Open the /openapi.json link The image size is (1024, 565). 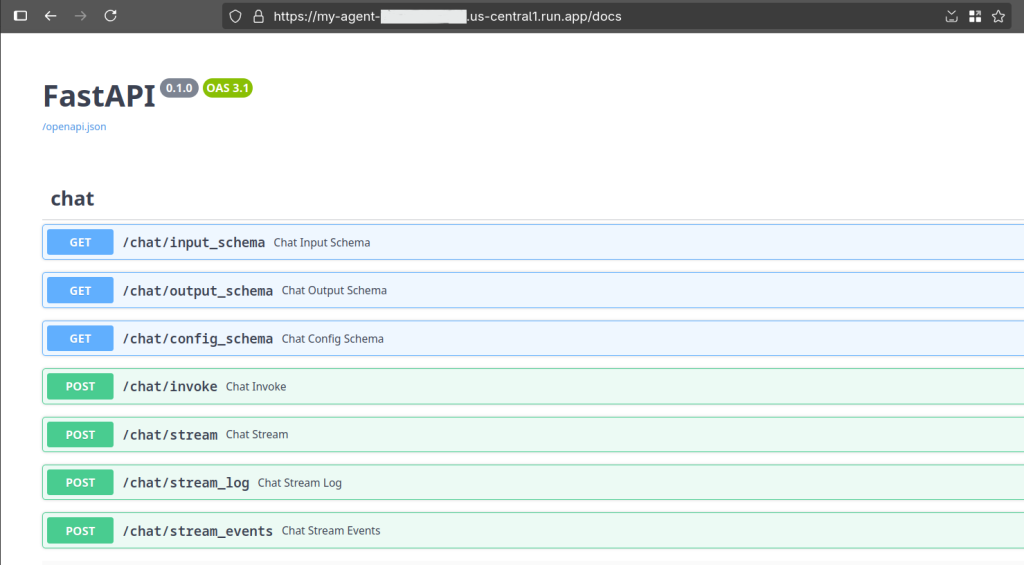pos(74,127)
